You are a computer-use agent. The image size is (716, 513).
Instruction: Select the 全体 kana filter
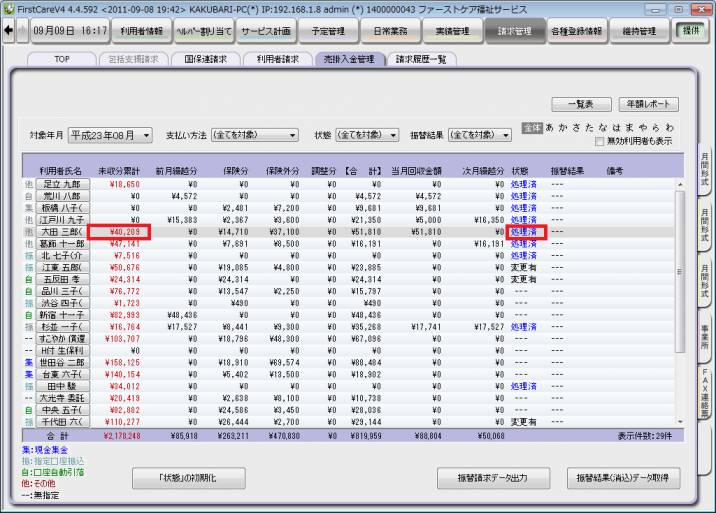pos(532,128)
